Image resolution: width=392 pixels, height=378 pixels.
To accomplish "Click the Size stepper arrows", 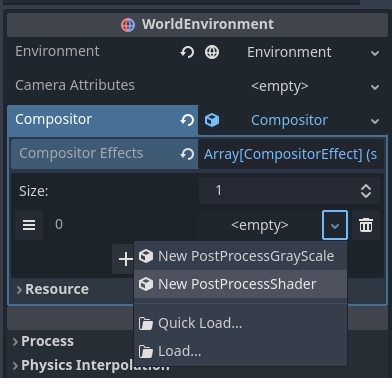I will pyautogui.click(x=366, y=191).
